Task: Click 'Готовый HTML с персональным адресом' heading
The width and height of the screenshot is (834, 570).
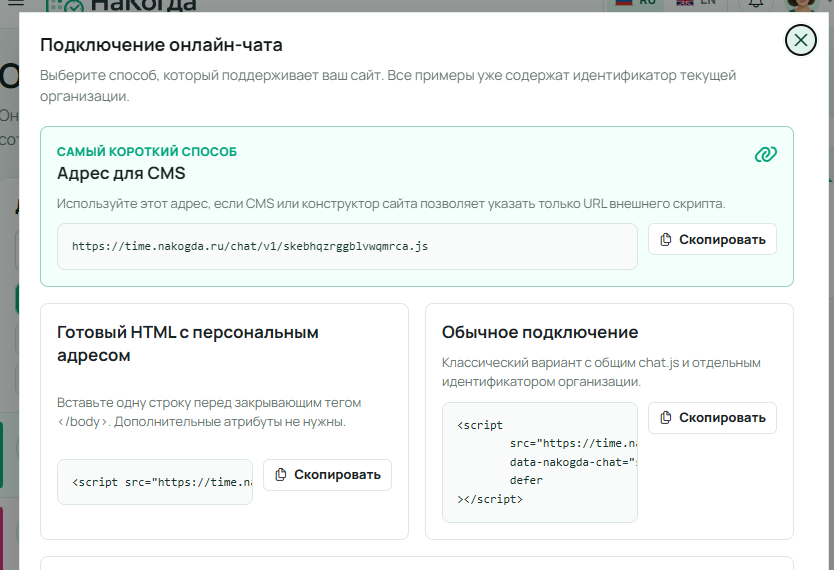Action: coord(188,343)
